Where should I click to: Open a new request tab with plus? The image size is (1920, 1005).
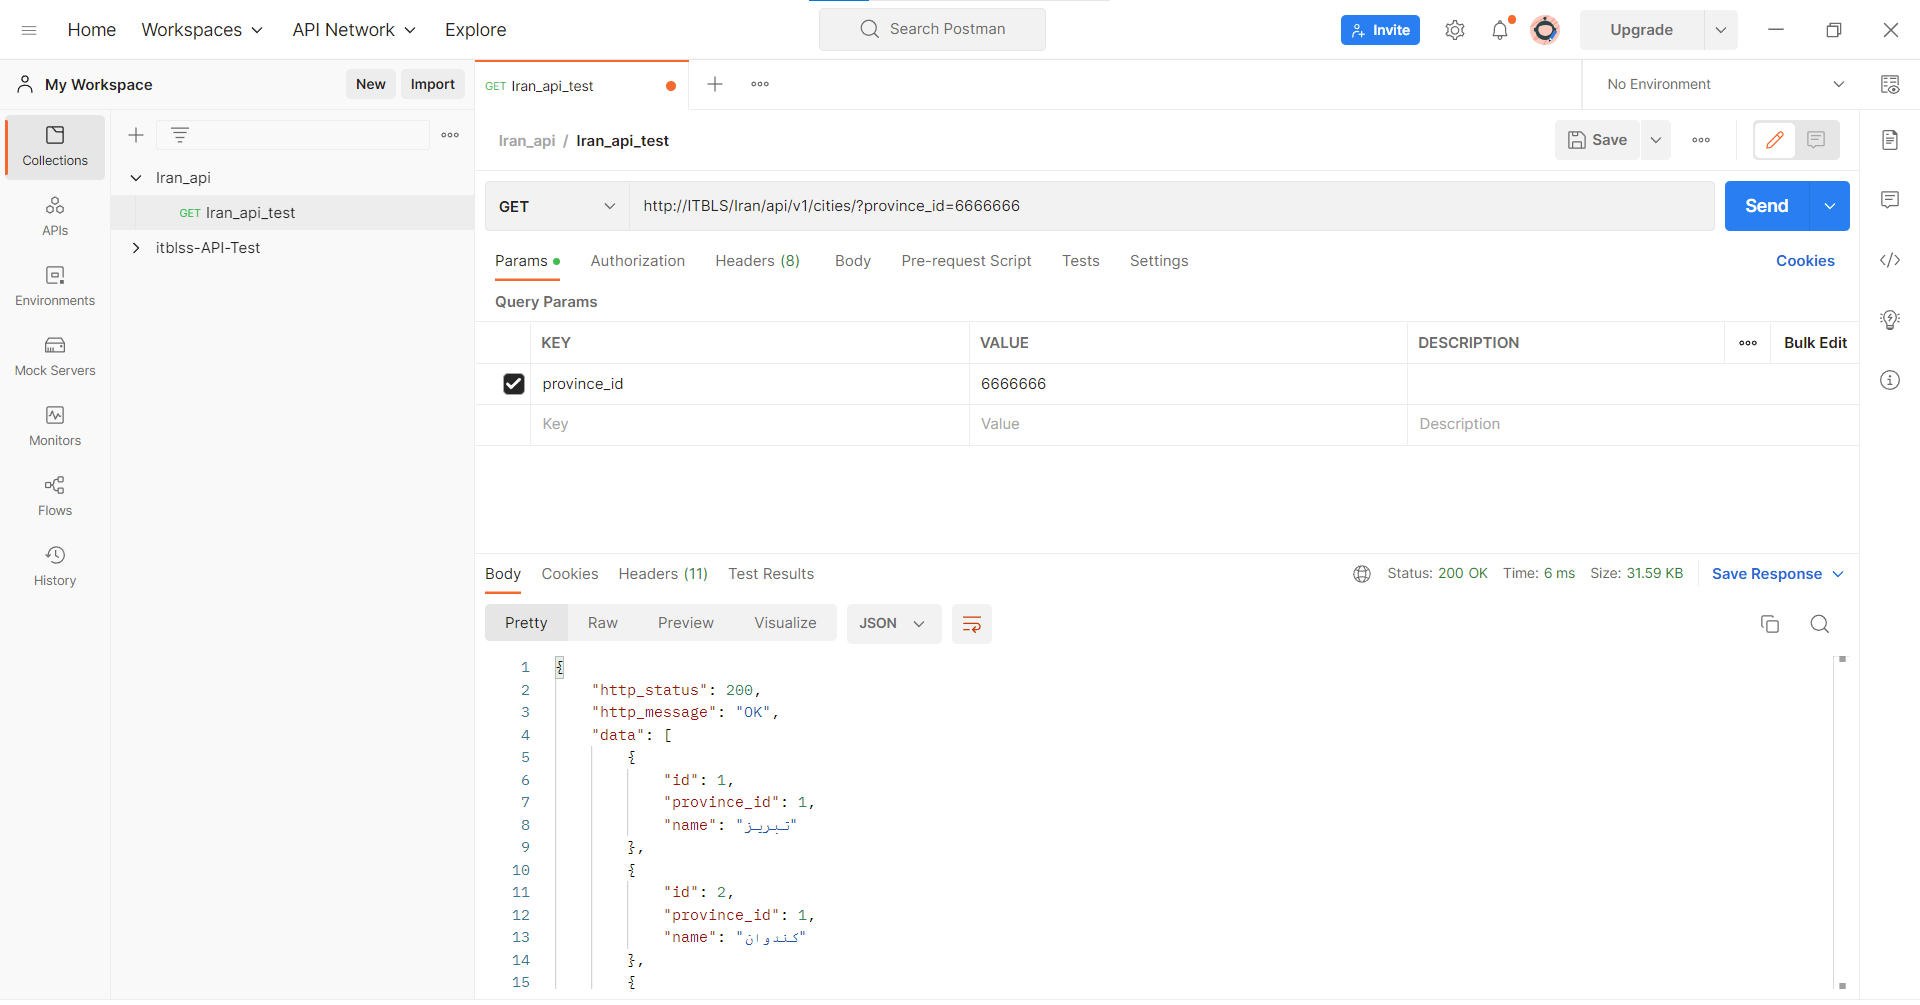click(x=715, y=84)
